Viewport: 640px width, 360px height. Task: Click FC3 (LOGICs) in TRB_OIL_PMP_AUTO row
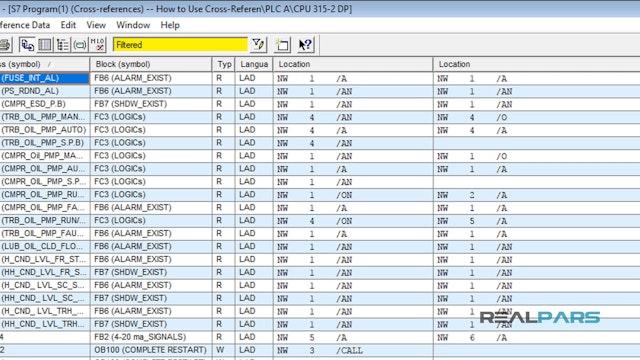[151, 130]
